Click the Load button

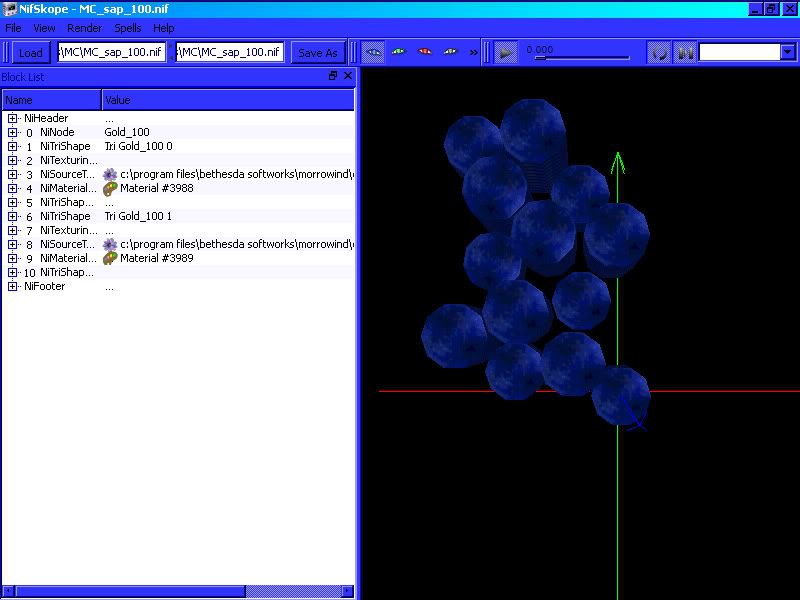click(31, 53)
